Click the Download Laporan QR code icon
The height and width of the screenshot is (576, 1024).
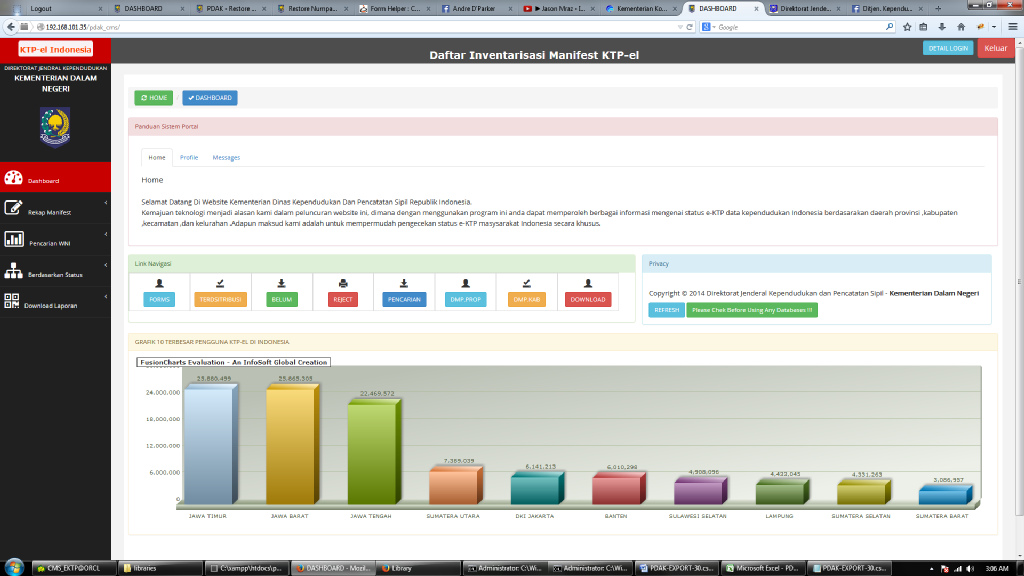tap(13, 302)
